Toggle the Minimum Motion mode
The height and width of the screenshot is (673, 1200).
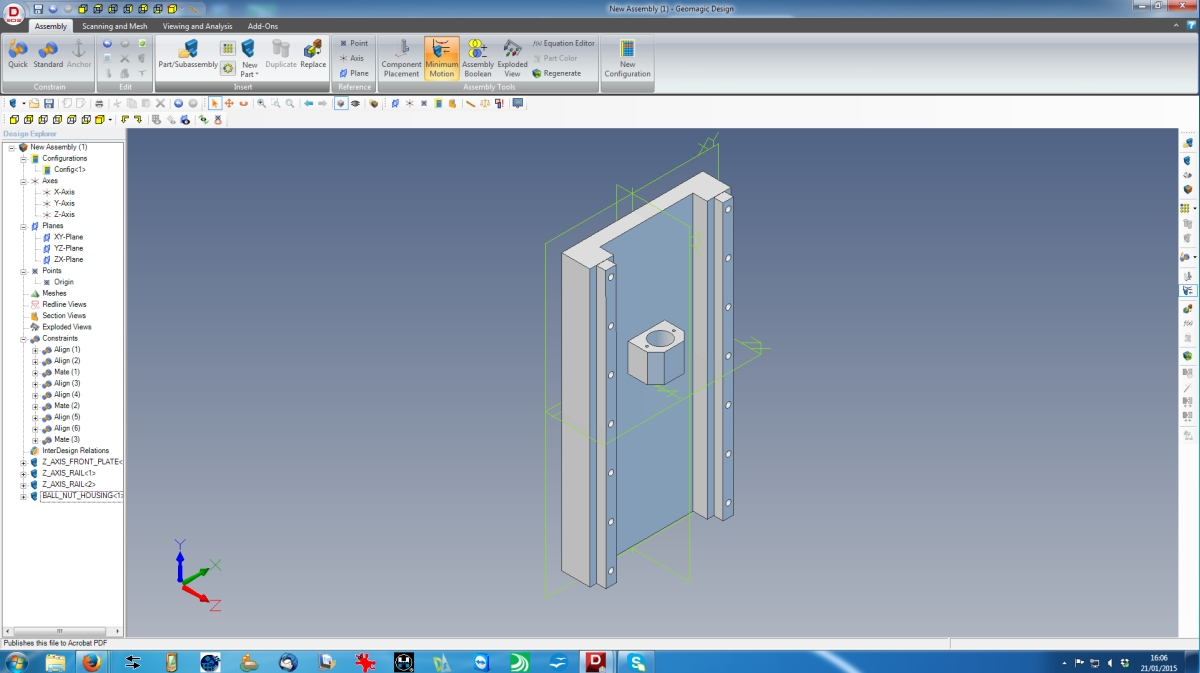point(441,58)
